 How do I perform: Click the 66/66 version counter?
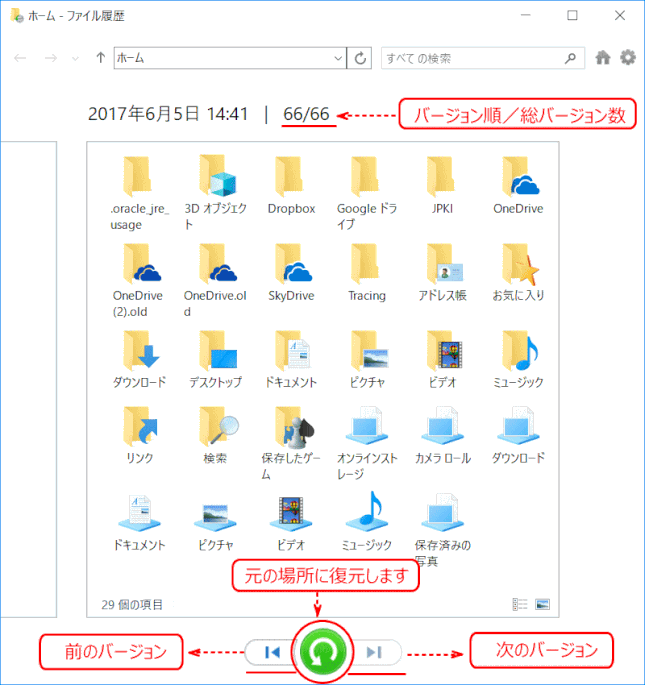click(306, 114)
